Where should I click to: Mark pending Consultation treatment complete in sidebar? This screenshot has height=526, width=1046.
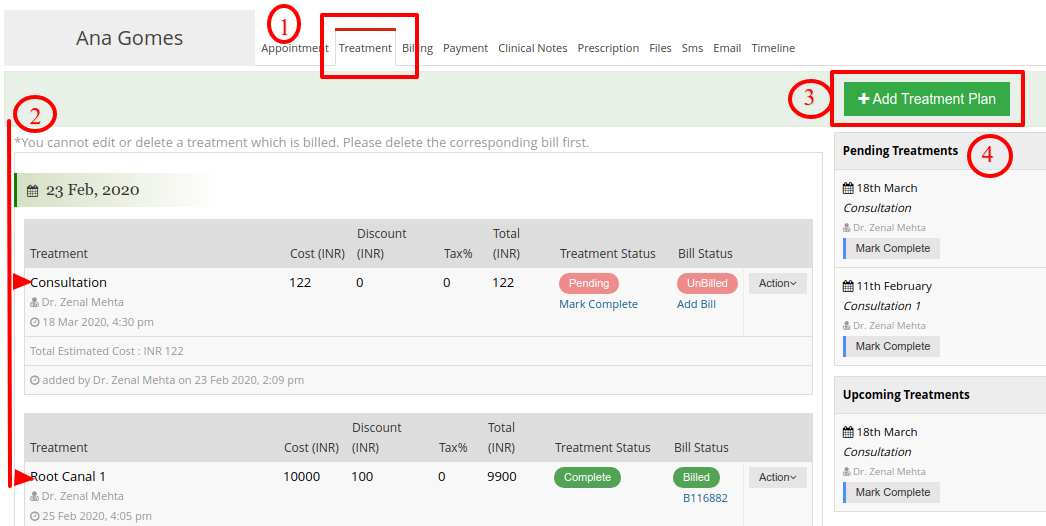click(x=893, y=248)
